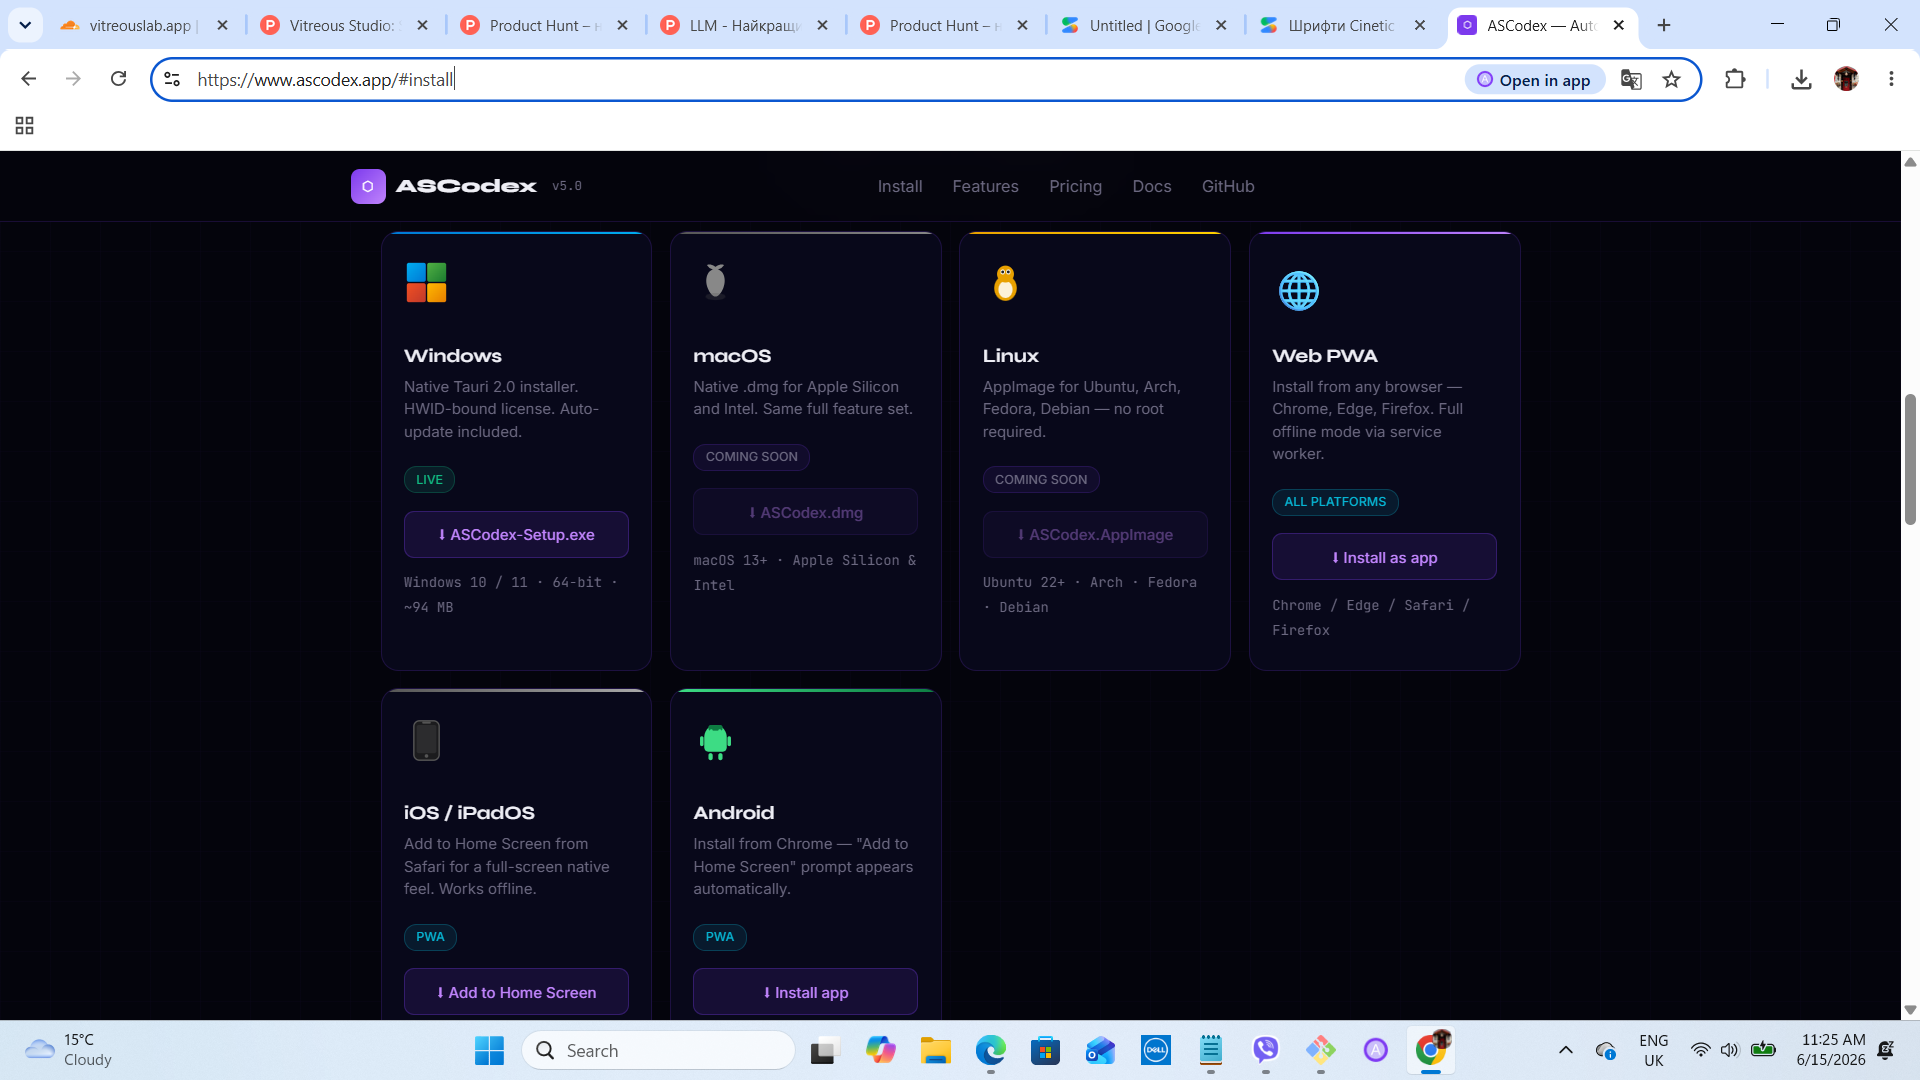
Task: Open the Windows Start menu
Action: [489, 1050]
